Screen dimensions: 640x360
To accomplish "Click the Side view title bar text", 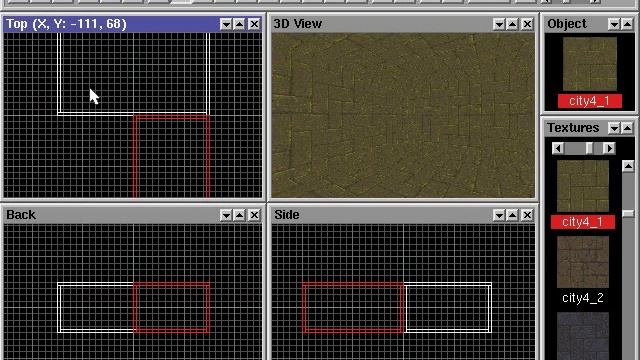I will click(x=287, y=215).
